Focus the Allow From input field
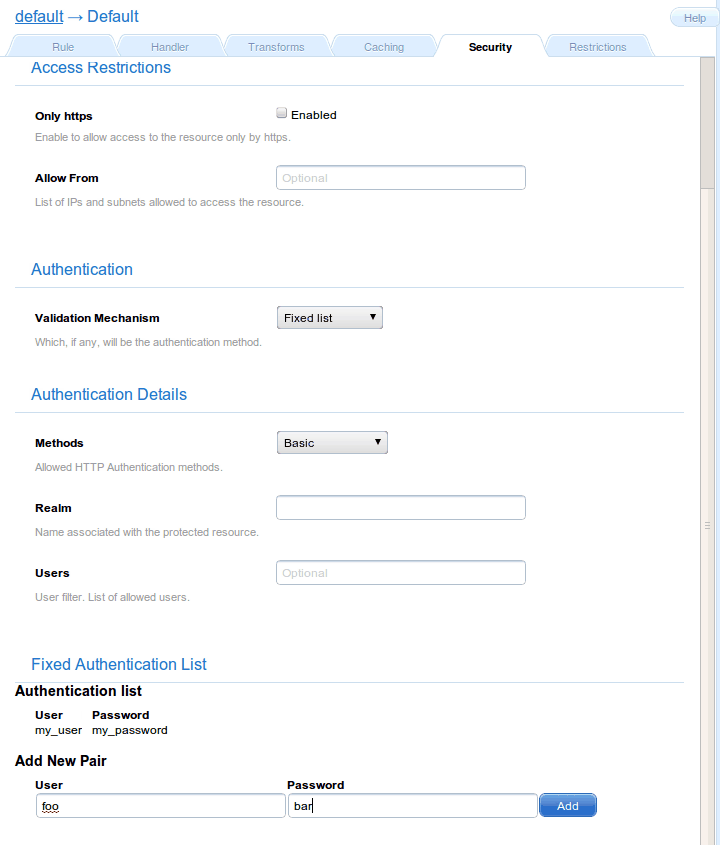 (x=400, y=178)
